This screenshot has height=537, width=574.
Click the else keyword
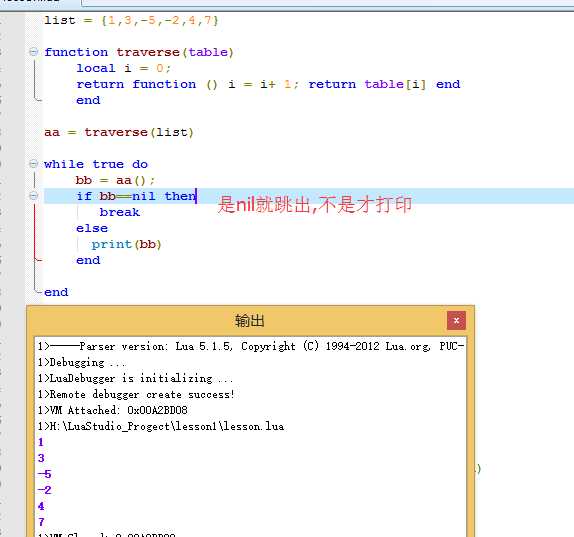tap(92, 228)
